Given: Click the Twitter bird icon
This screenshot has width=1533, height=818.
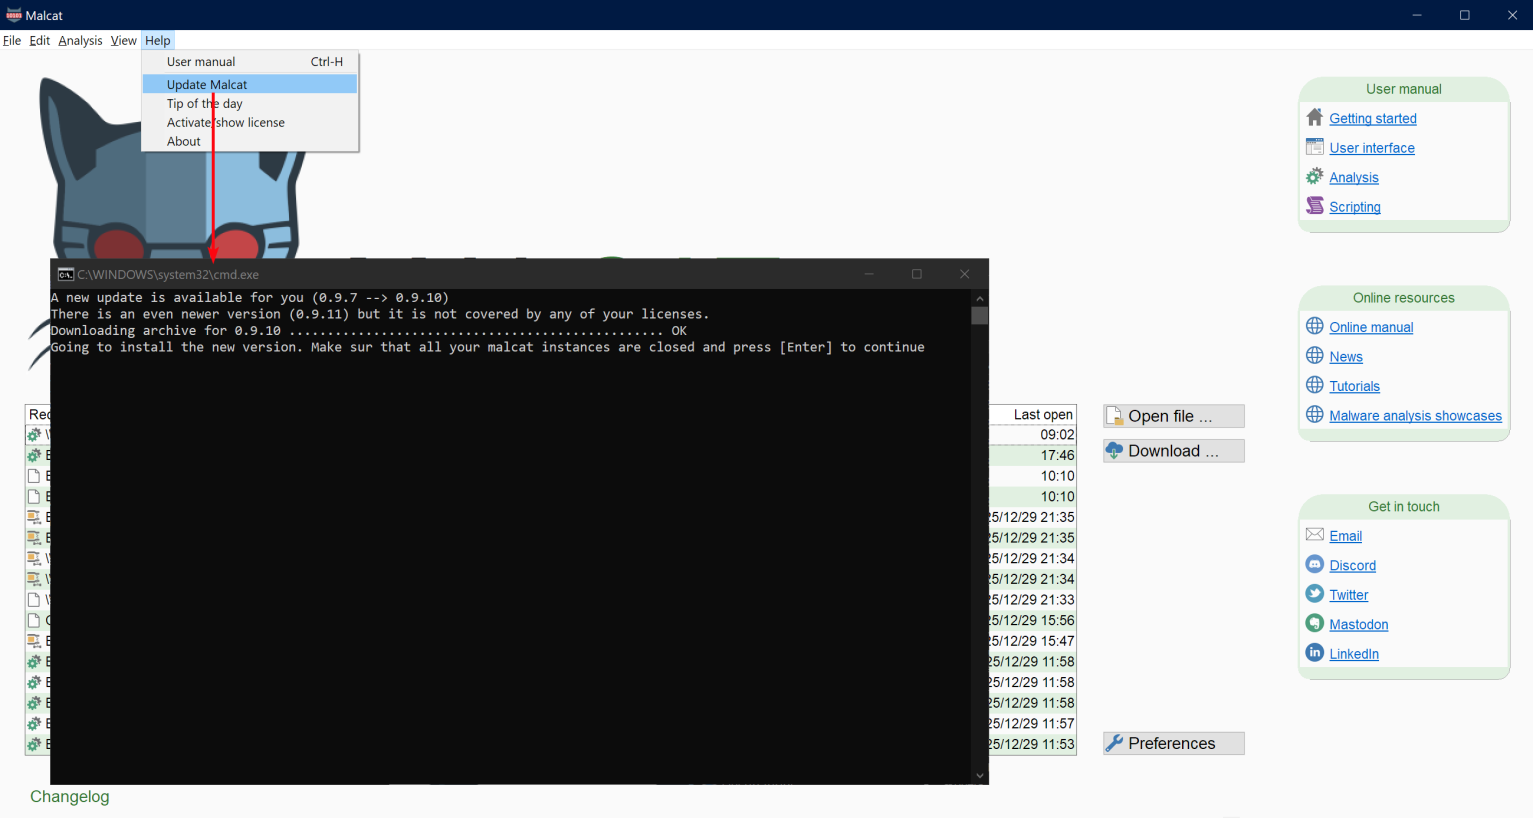Looking at the screenshot, I should point(1314,593).
